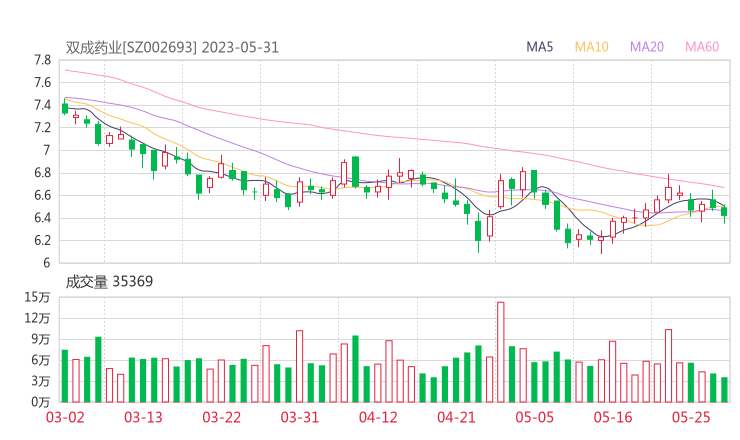The height and width of the screenshot is (440, 740).
Task: Select the first green volume bar at 03-02
Action: pos(65,376)
